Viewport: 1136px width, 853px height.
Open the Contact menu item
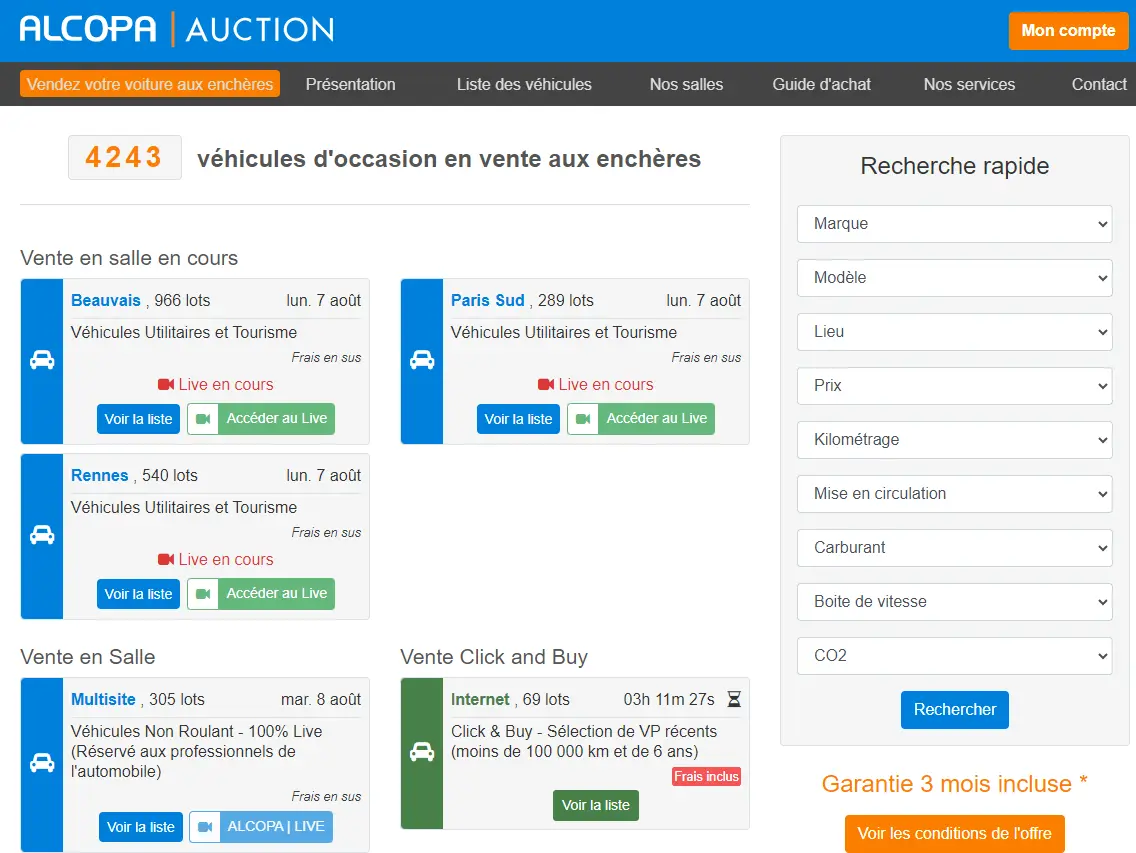(x=1099, y=85)
